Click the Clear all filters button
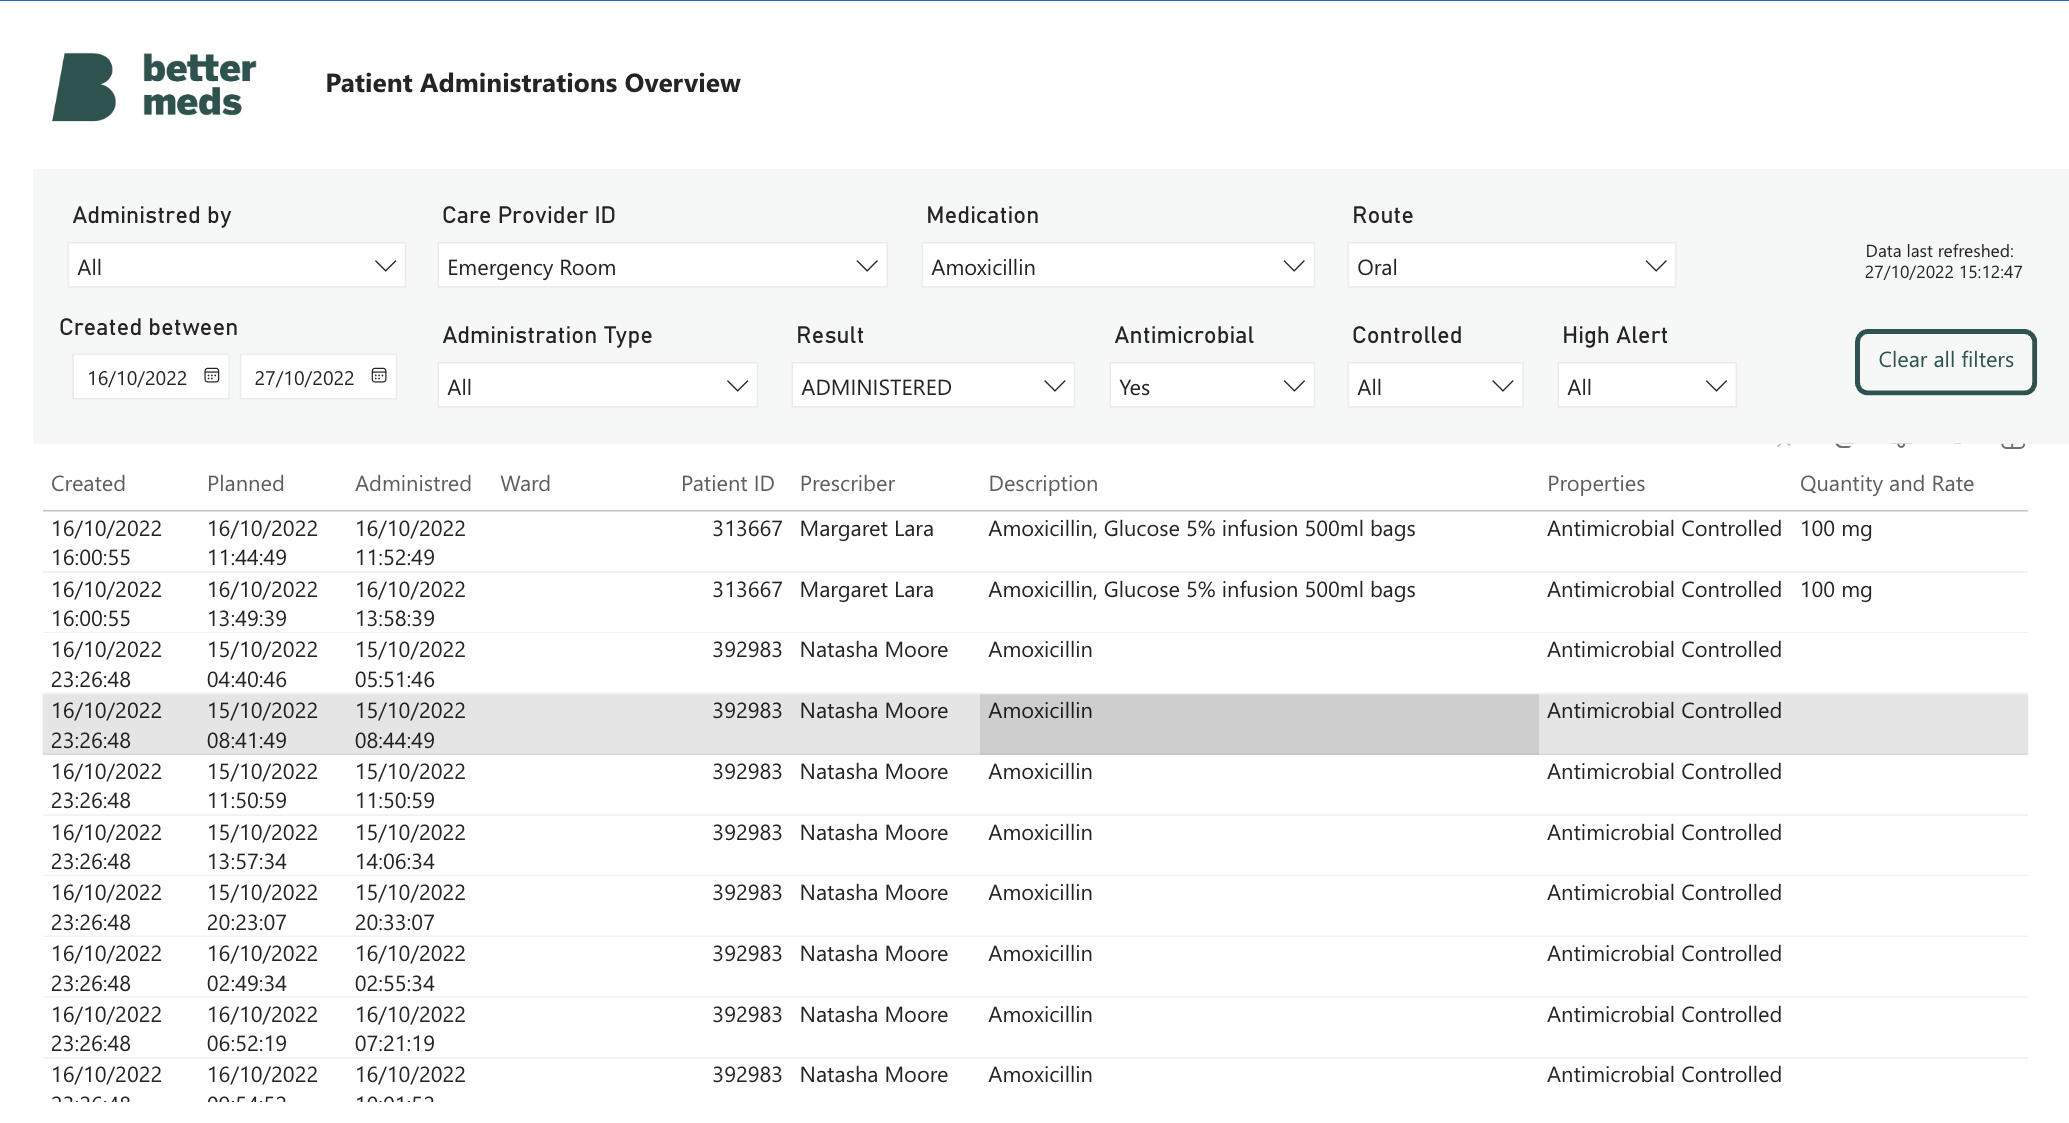2069x1123 pixels. point(1946,361)
